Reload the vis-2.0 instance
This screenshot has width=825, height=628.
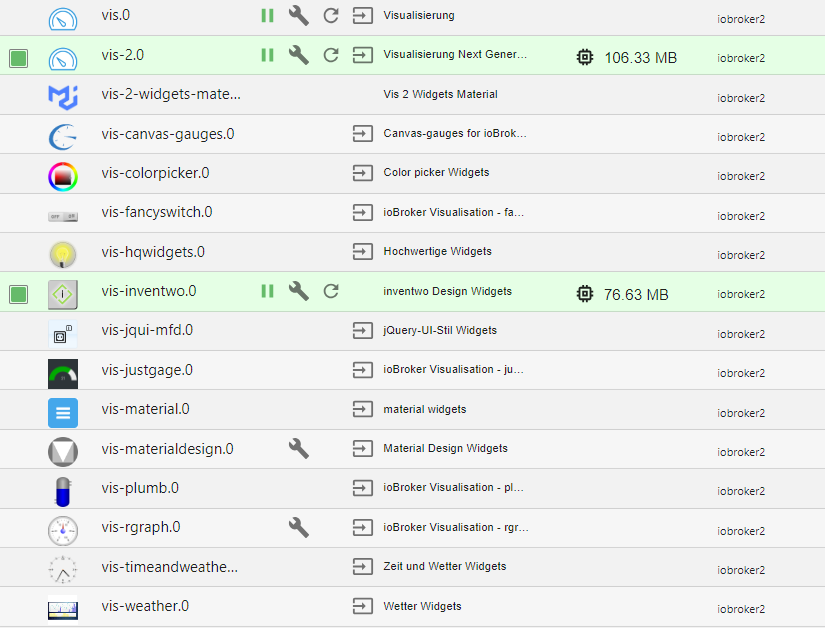tap(331, 55)
